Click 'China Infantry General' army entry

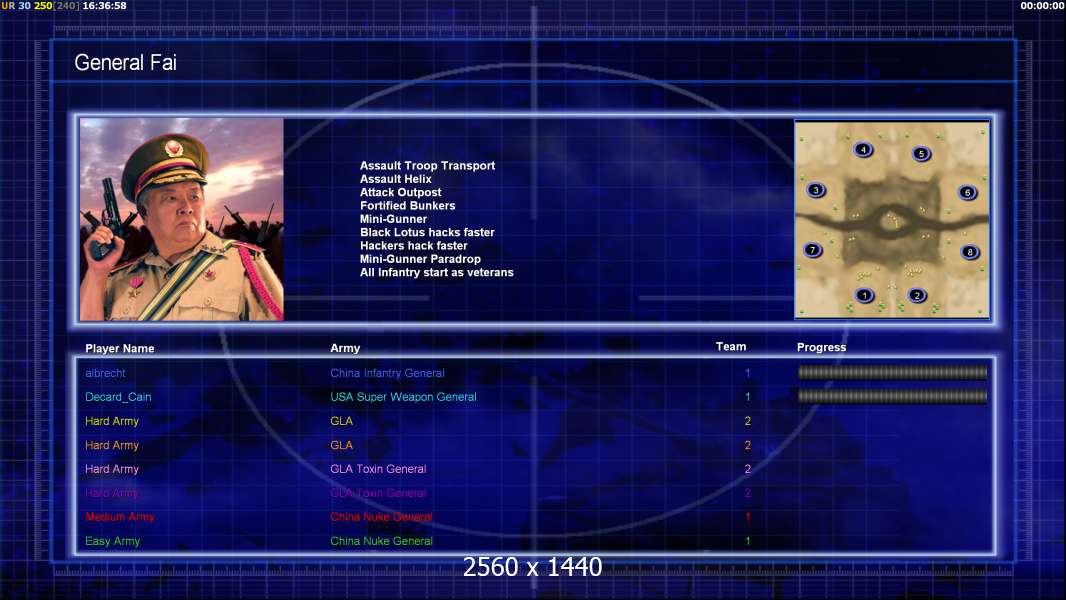point(388,373)
